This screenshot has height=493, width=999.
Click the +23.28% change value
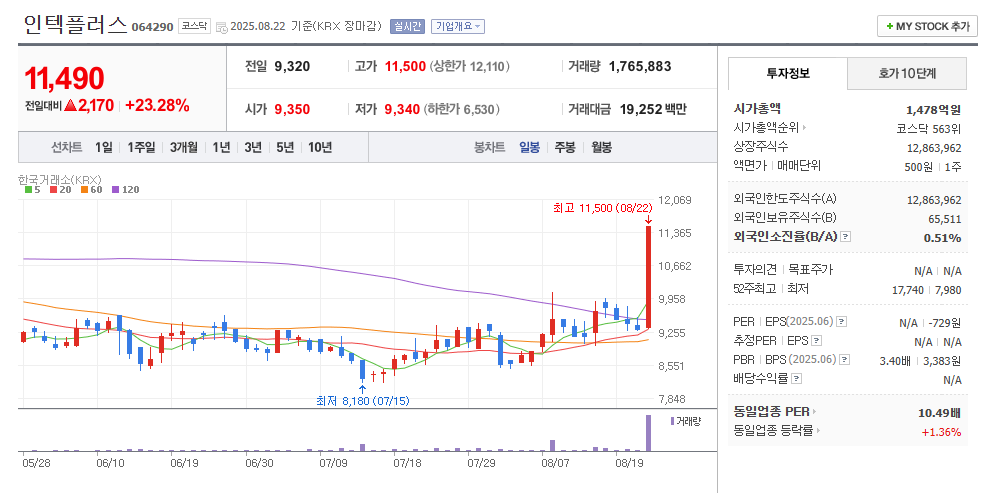point(157,106)
